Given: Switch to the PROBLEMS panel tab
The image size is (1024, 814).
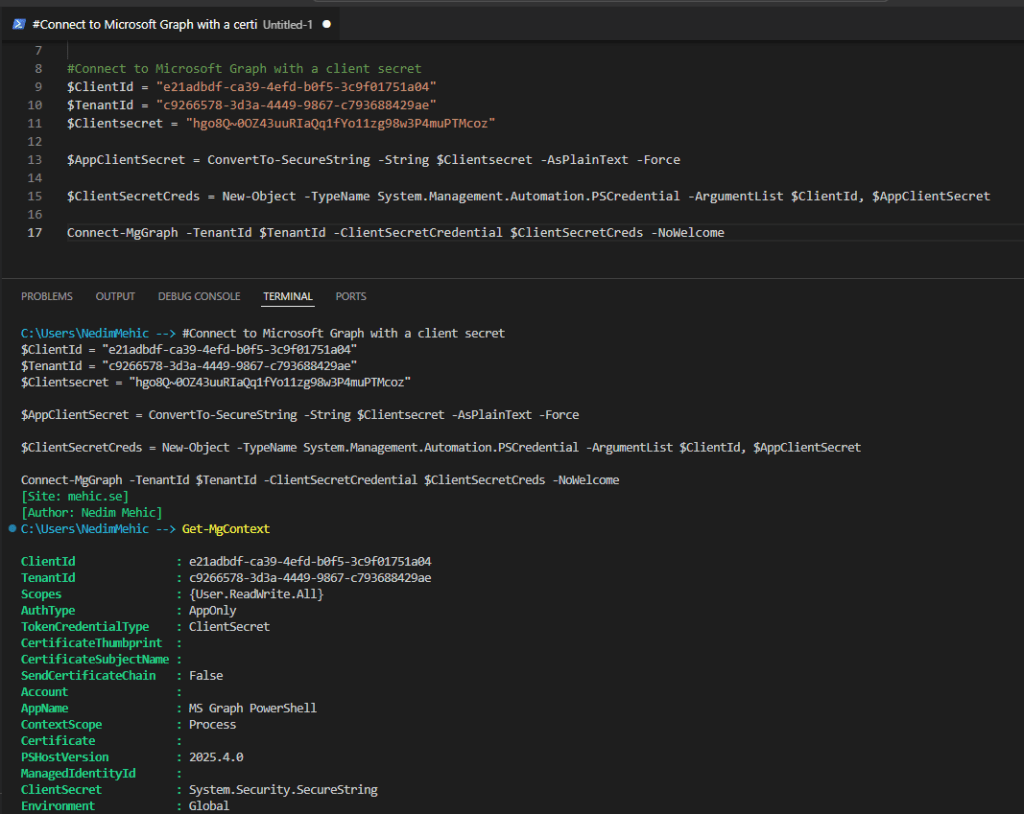Looking at the screenshot, I should 47,296.
